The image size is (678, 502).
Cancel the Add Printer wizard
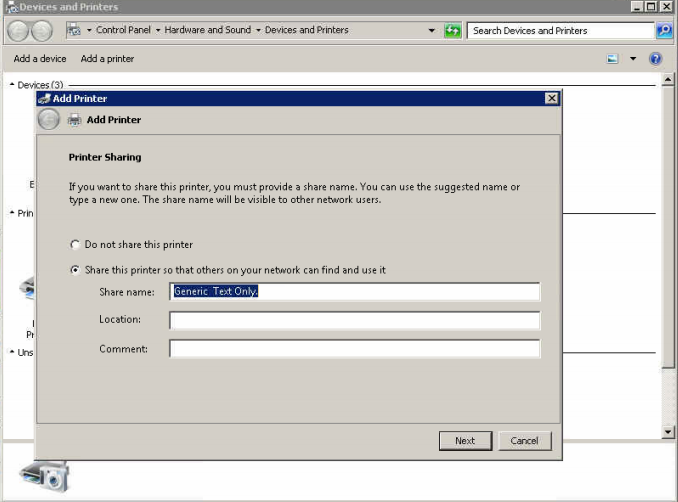tap(524, 441)
